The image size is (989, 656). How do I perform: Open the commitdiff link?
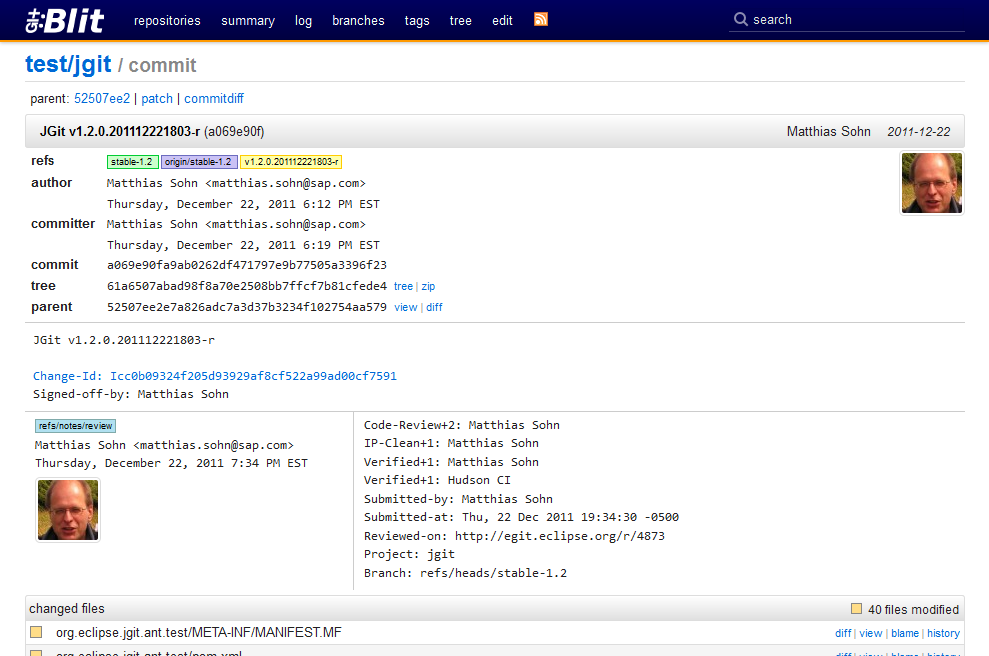click(x=214, y=98)
